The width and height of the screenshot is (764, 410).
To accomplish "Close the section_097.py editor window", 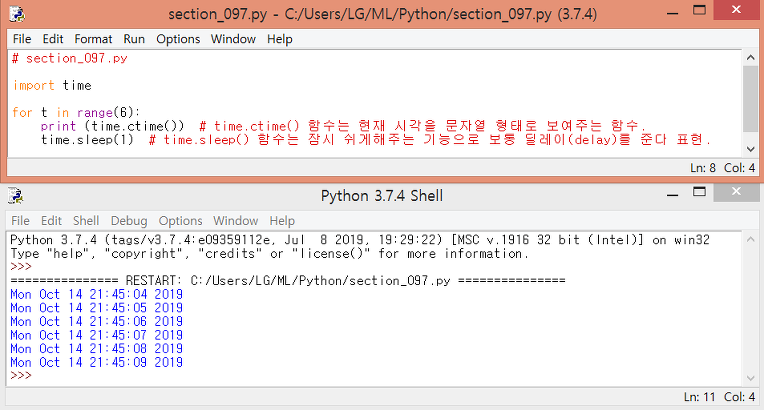I will [736, 10].
